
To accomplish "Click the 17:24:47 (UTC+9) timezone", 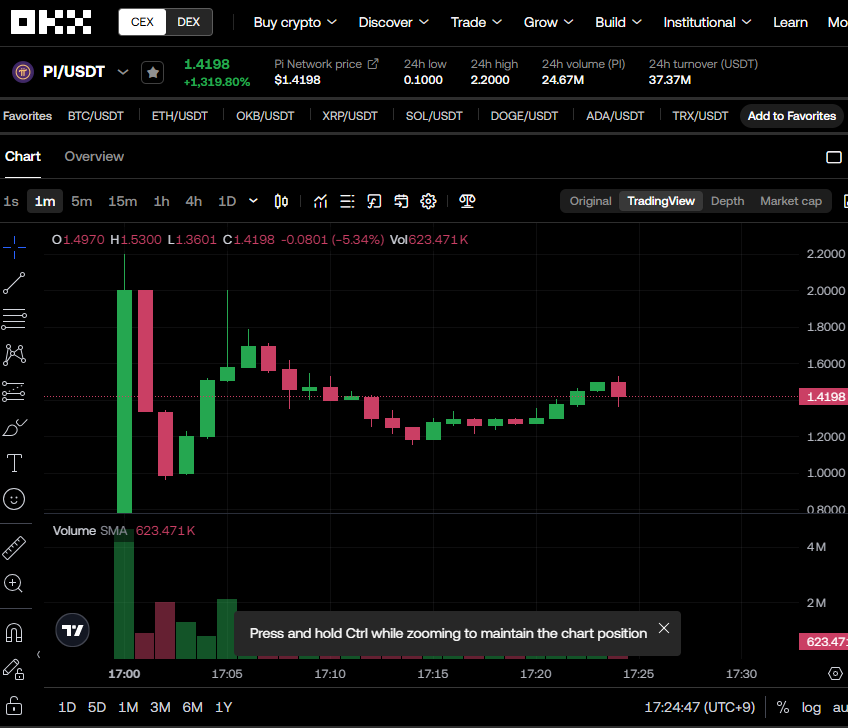I will pos(699,707).
